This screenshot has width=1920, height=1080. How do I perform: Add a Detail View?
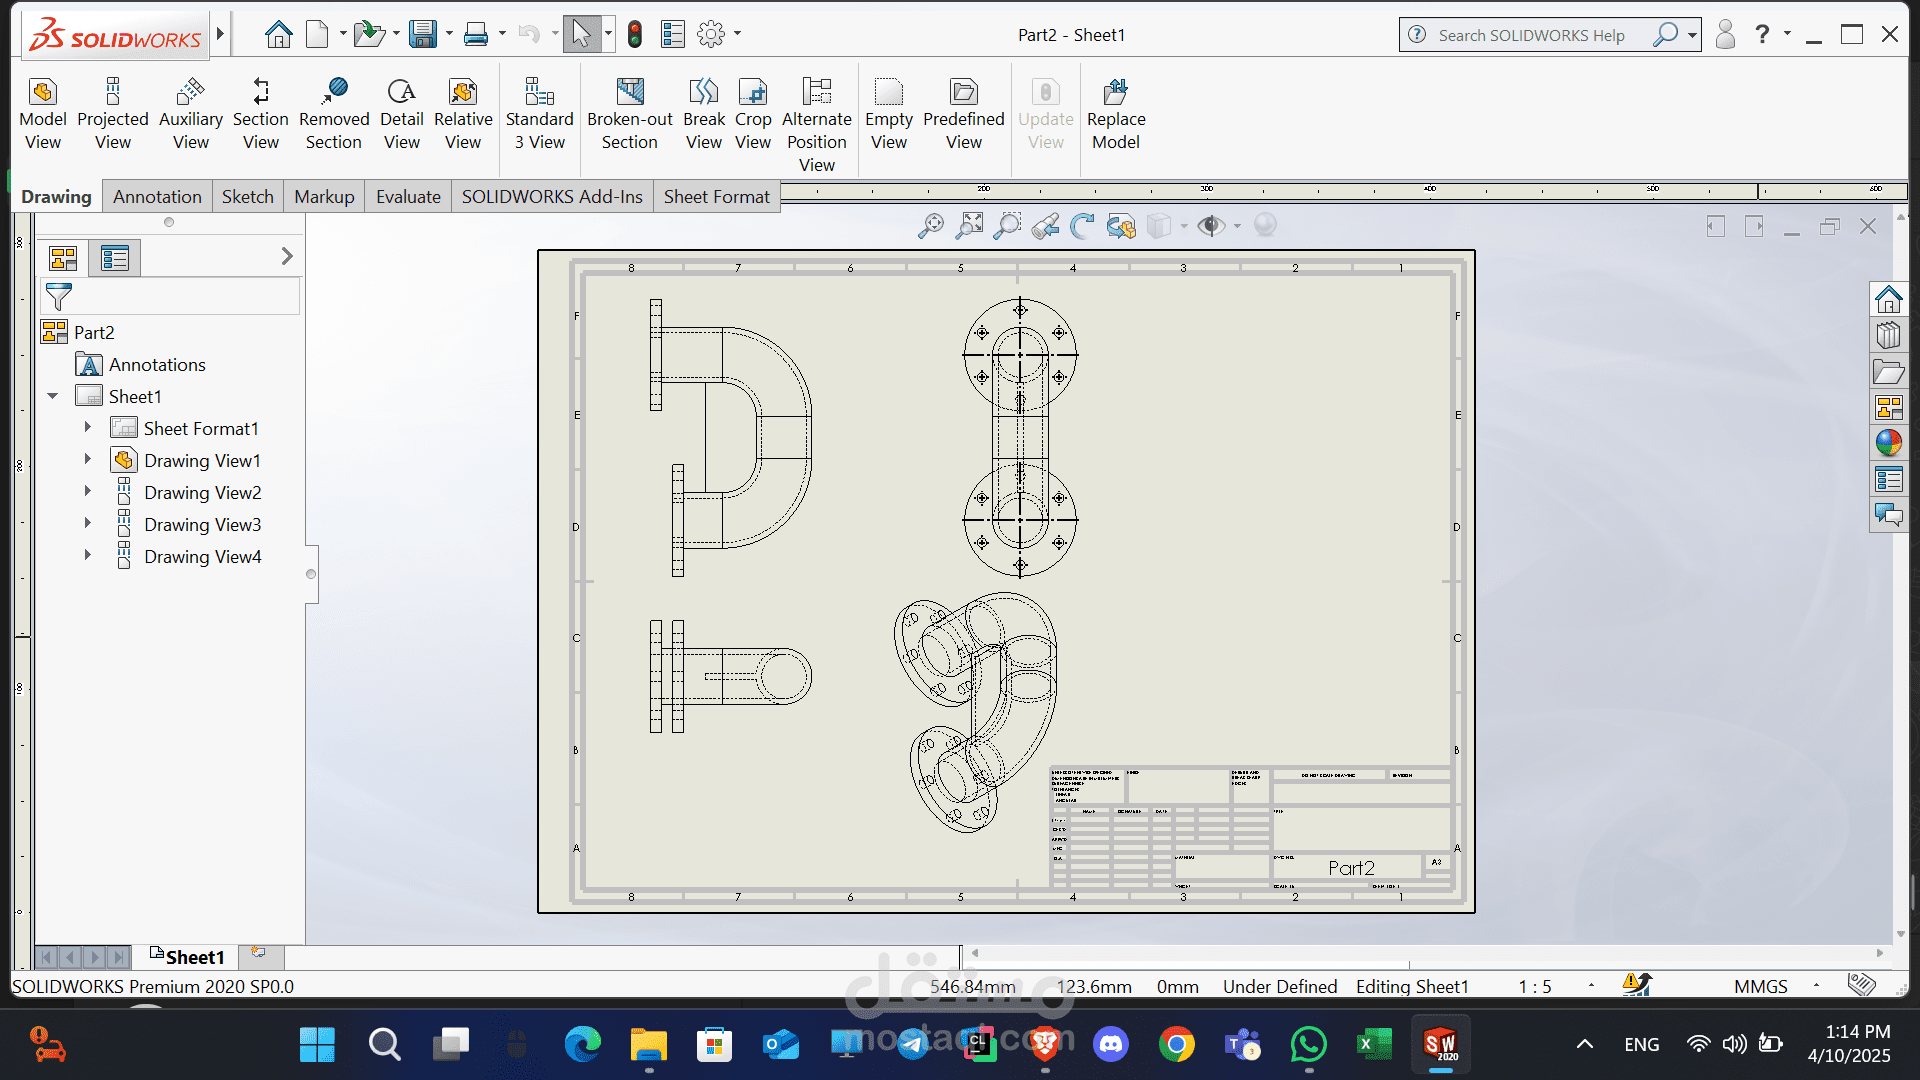(x=402, y=115)
